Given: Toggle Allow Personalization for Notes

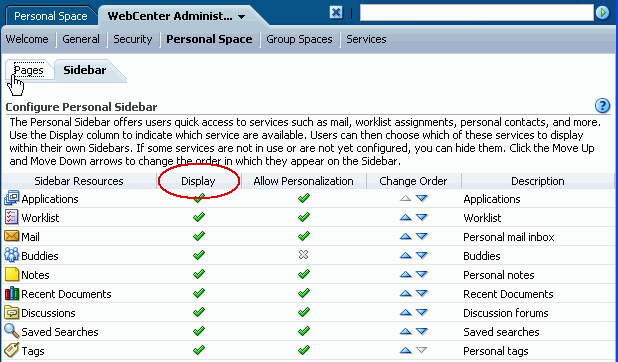Looking at the screenshot, I should pyautogui.click(x=303, y=274).
